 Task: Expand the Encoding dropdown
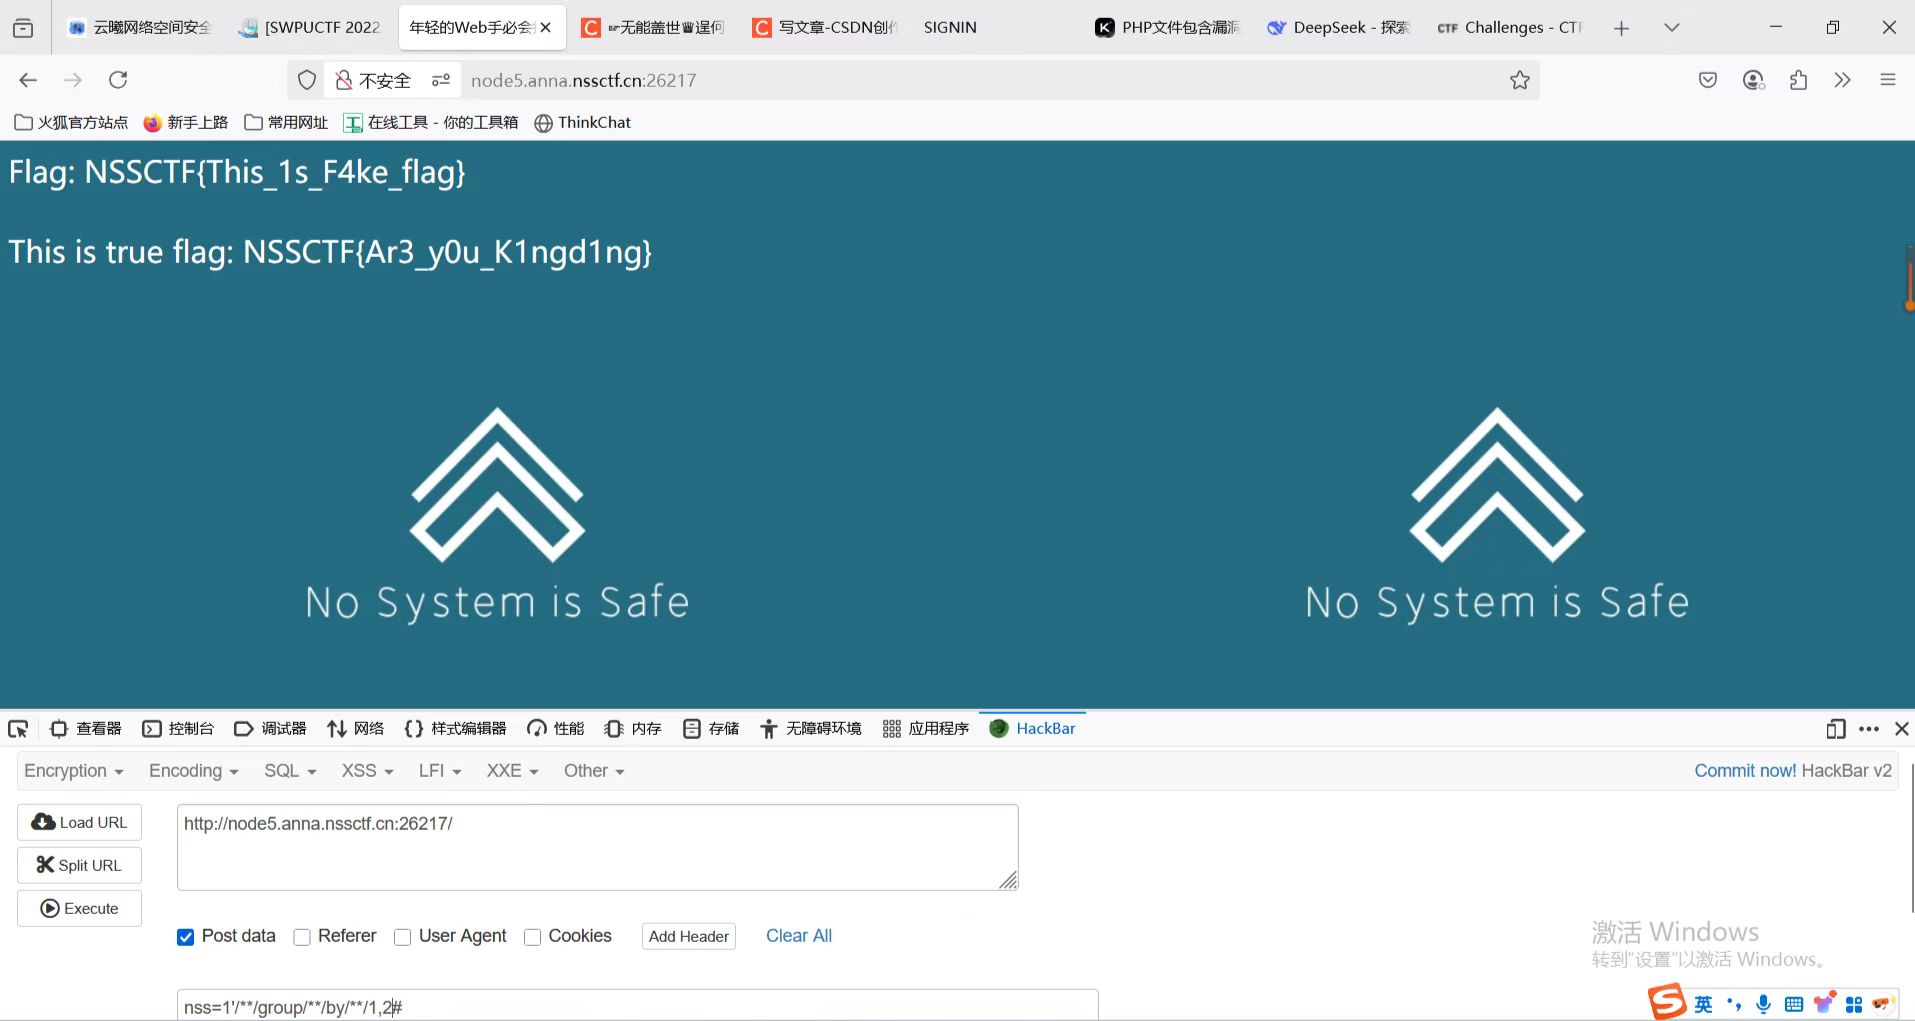coord(194,771)
